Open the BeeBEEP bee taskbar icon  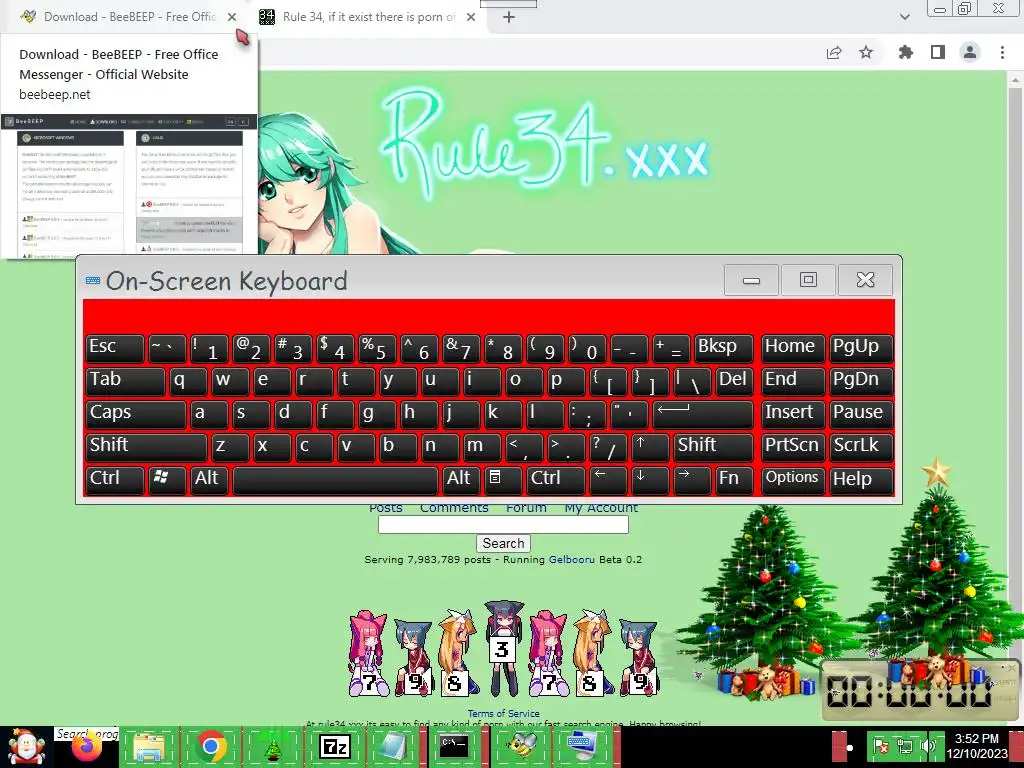tap(521, 747)
